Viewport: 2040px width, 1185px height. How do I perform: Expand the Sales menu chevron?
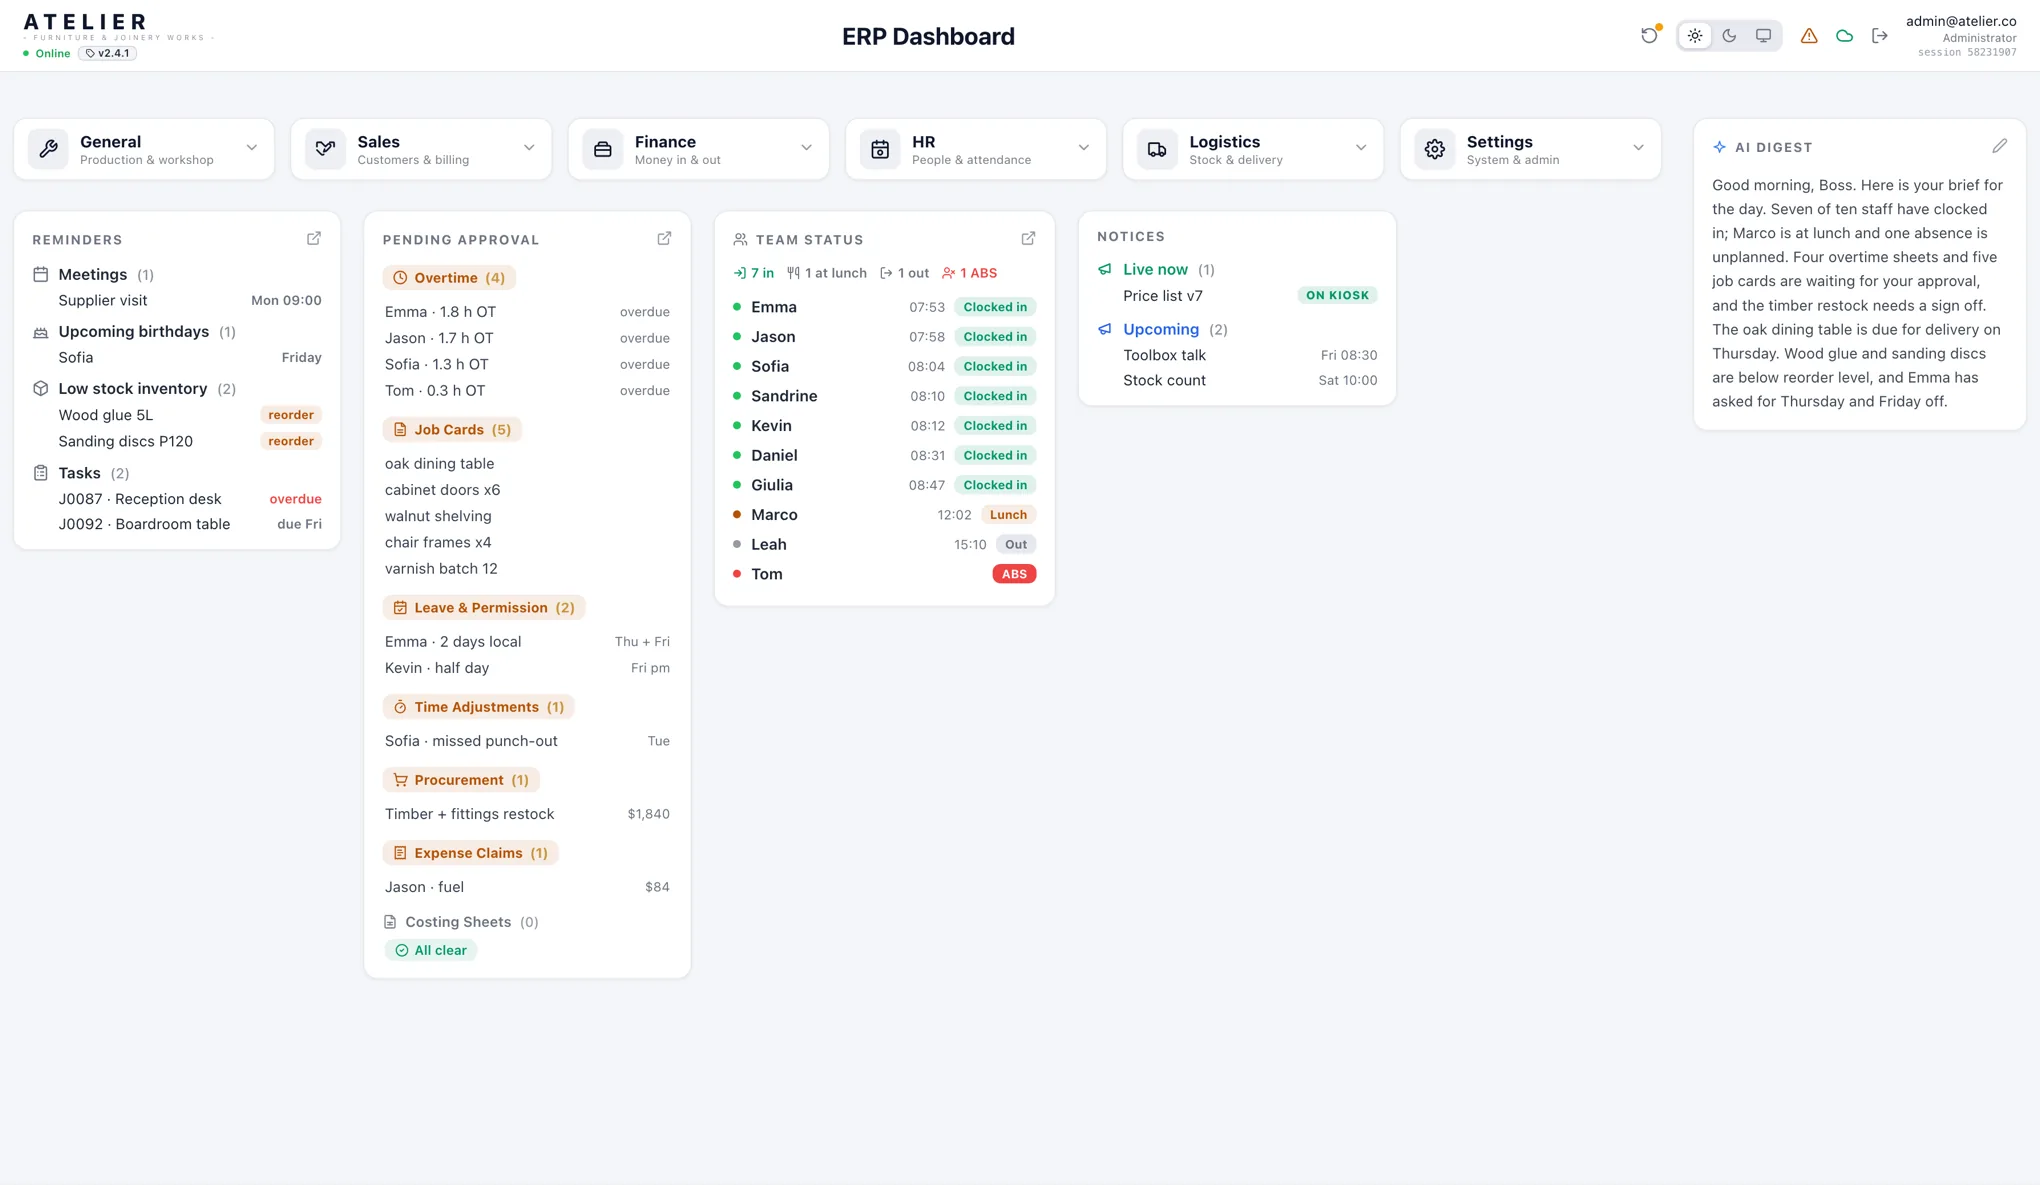tap(529, 148)
